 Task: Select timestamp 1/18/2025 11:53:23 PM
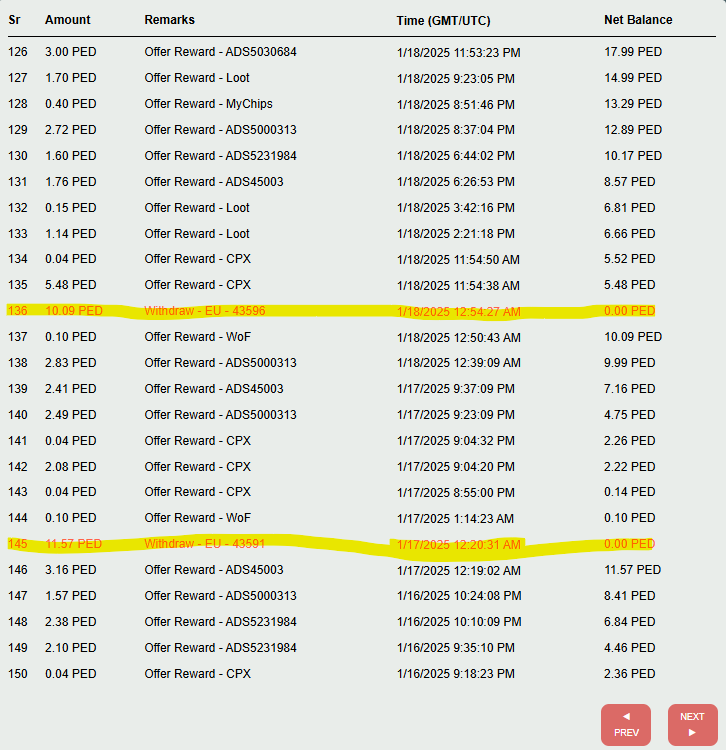[458, 53]
